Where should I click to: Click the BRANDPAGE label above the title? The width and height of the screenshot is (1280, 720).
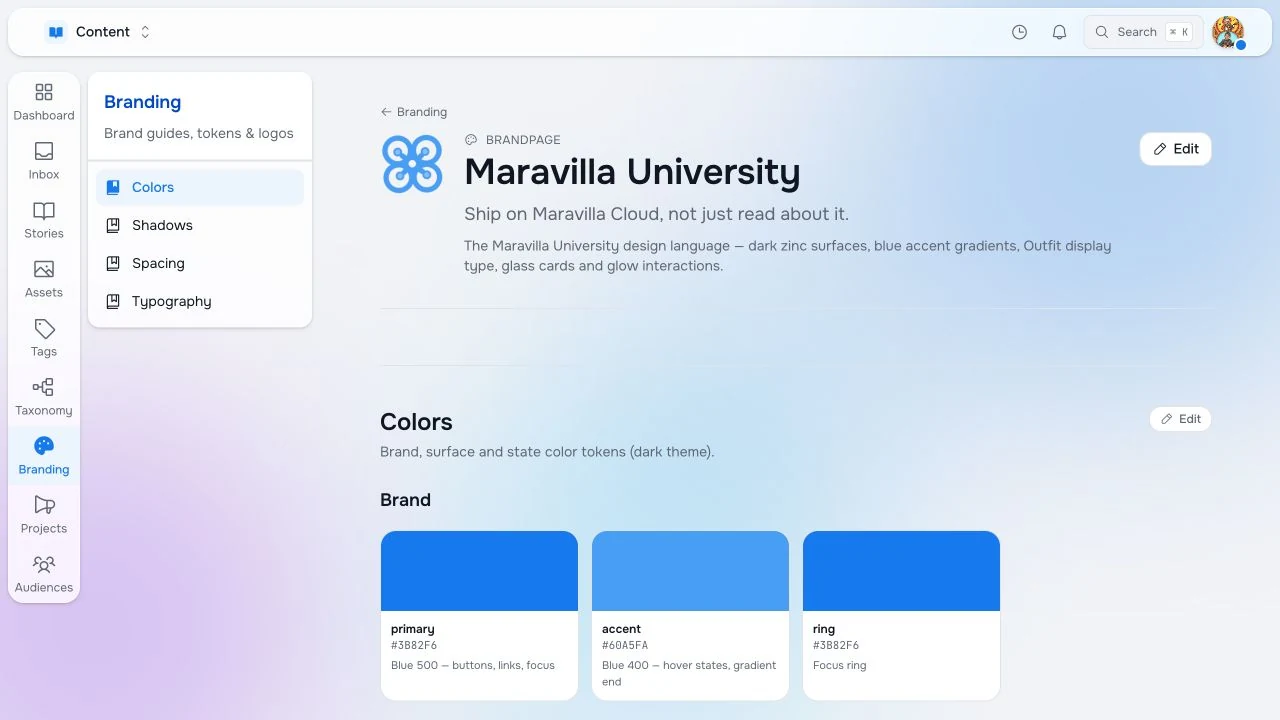pyautogui.click(x=523, y=140)
